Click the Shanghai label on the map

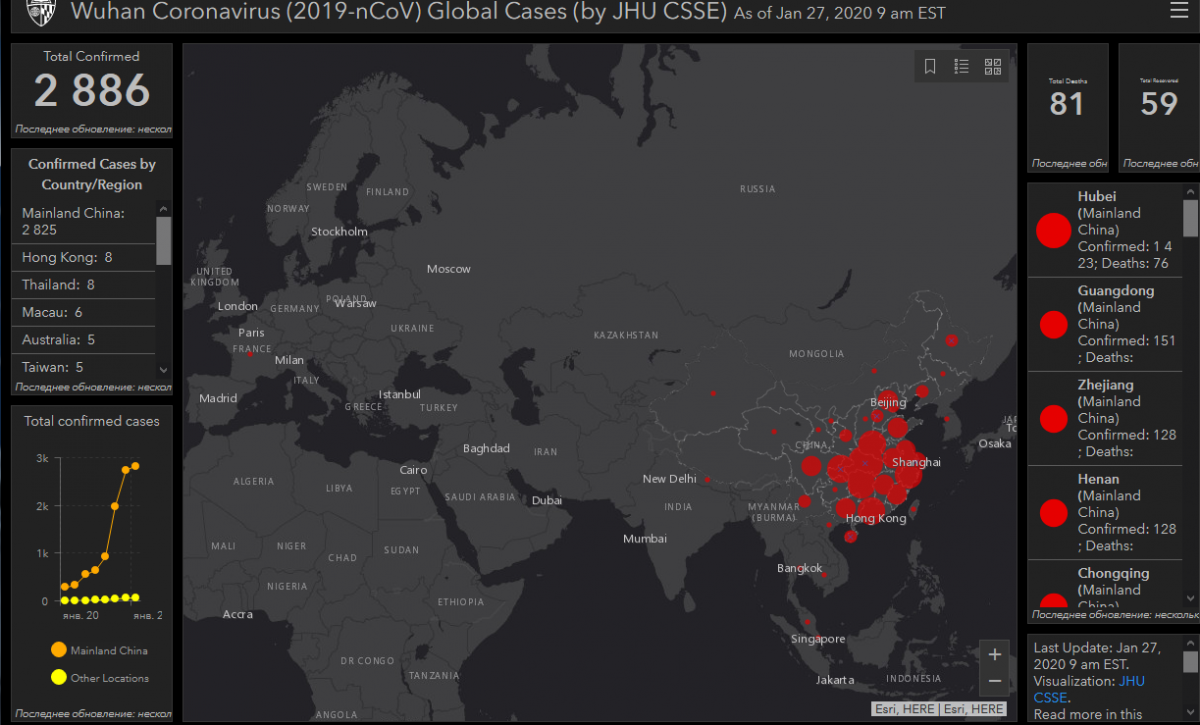(916, 463)
